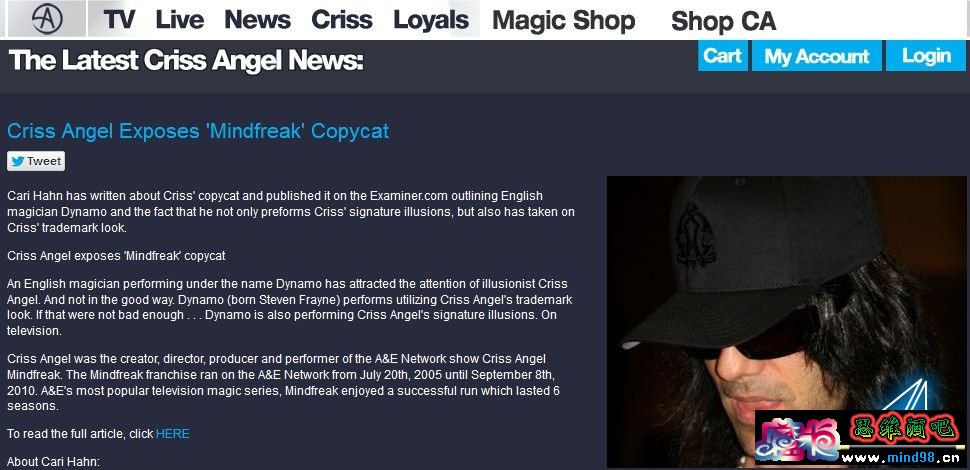Click 'The Latest Criss Angel News' heading

[x=186, y=61]
